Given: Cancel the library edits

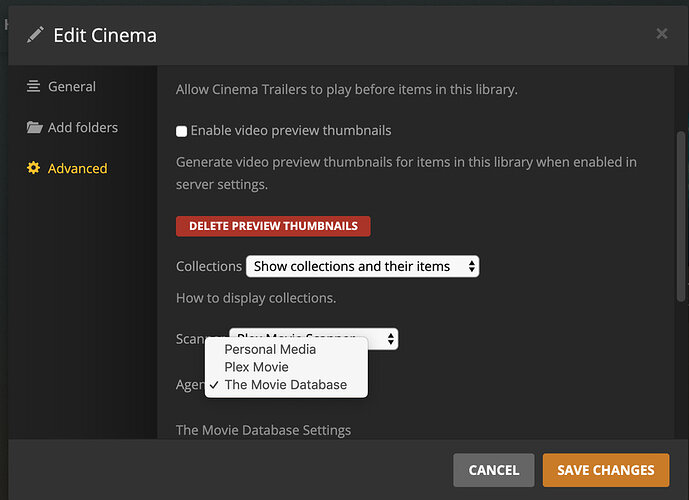Looking at the screenshot, I should tap(493, 470).
